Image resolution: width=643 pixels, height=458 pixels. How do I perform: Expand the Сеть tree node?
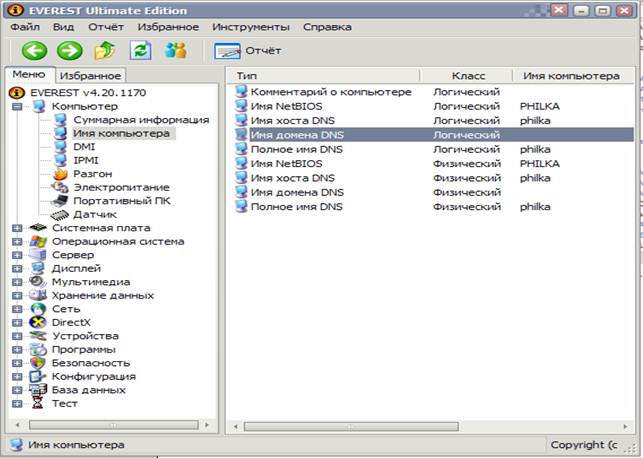tap(17, 310)
